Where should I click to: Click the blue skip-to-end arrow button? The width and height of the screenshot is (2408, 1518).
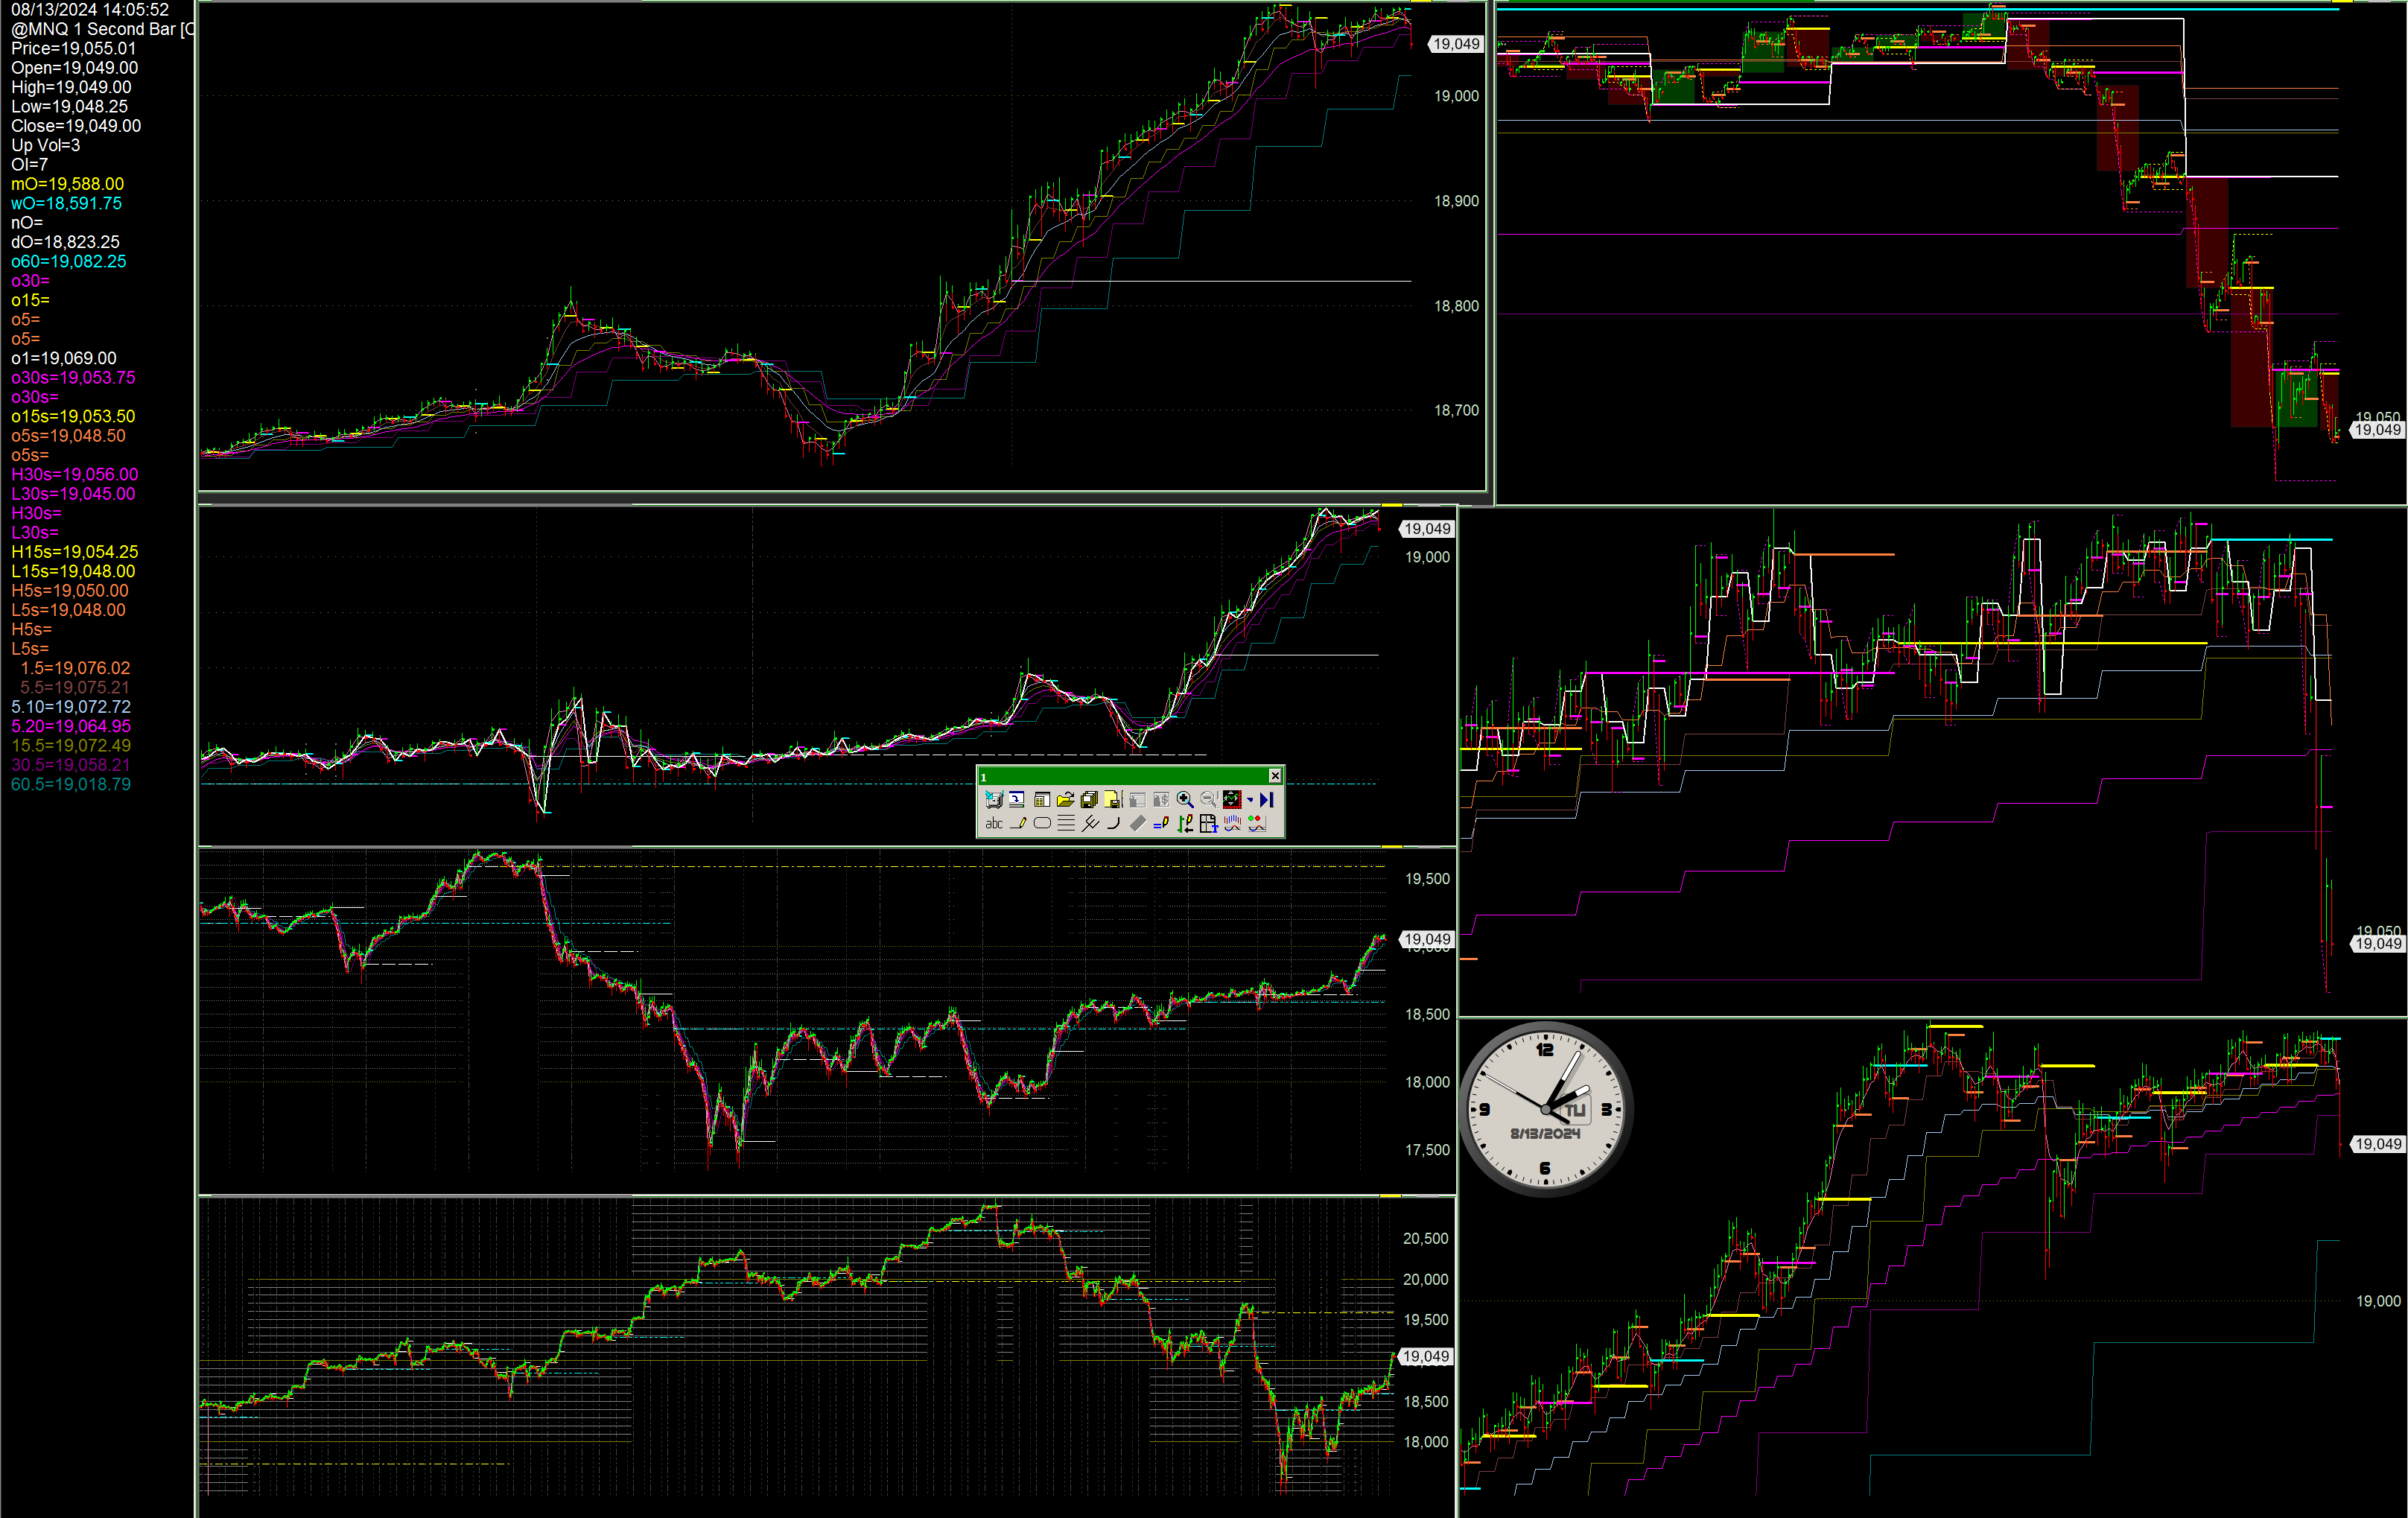coord(1267,800)
